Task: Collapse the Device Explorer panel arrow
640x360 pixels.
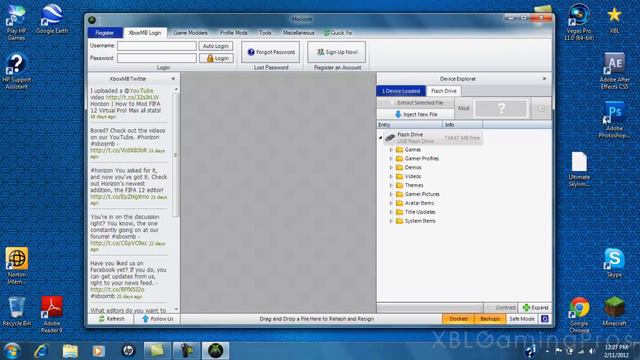Action: tap(544, 79)
